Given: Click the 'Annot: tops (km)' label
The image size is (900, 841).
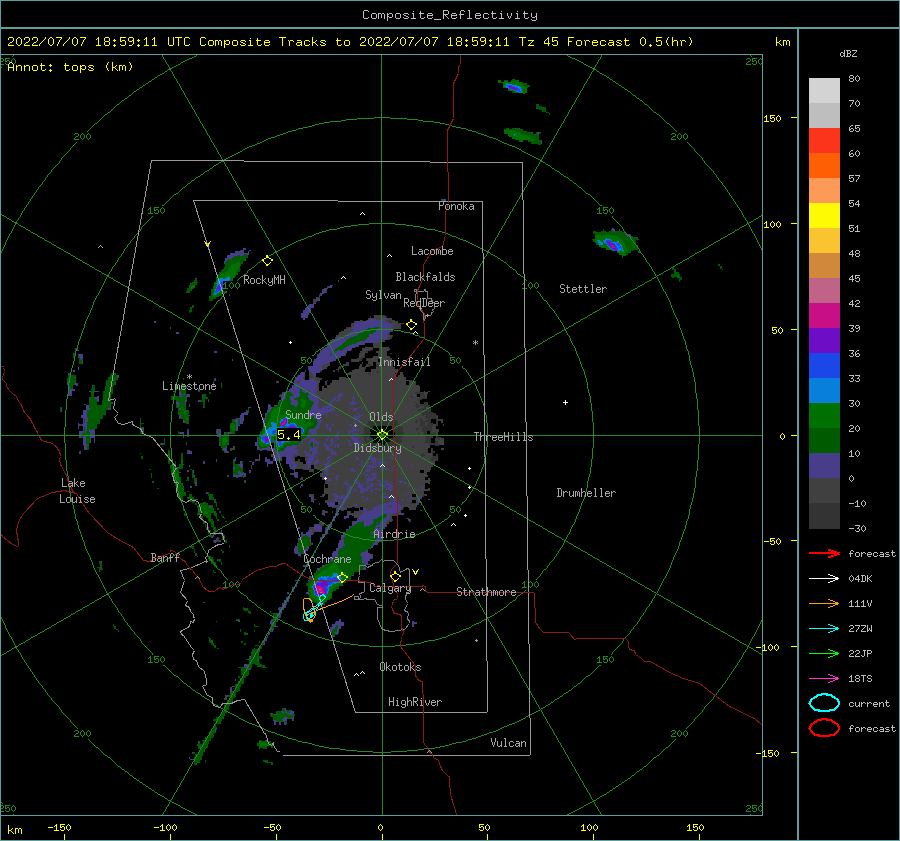Looking at the screenshot, I should 71,67.
